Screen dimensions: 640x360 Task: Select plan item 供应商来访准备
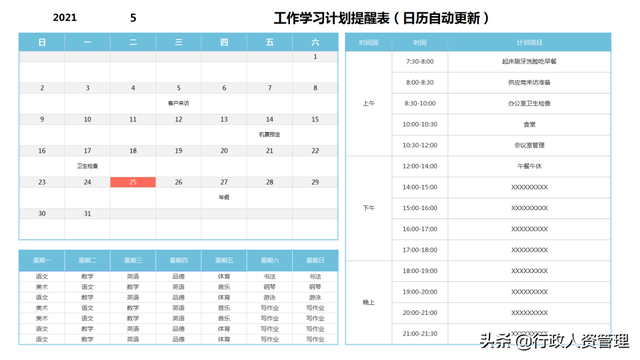pos(529,82)
